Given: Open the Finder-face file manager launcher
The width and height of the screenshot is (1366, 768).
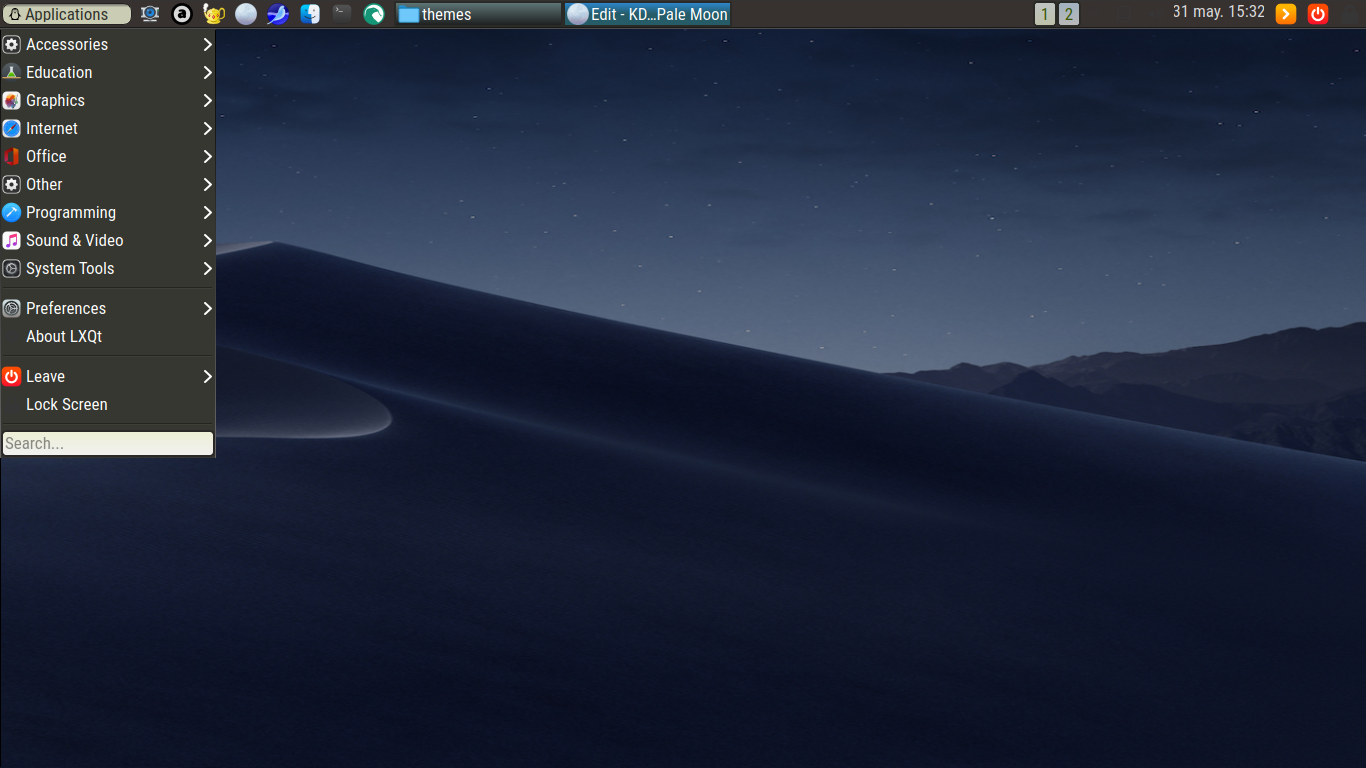Looking at the screenshot, I should (x=310, y=14).
